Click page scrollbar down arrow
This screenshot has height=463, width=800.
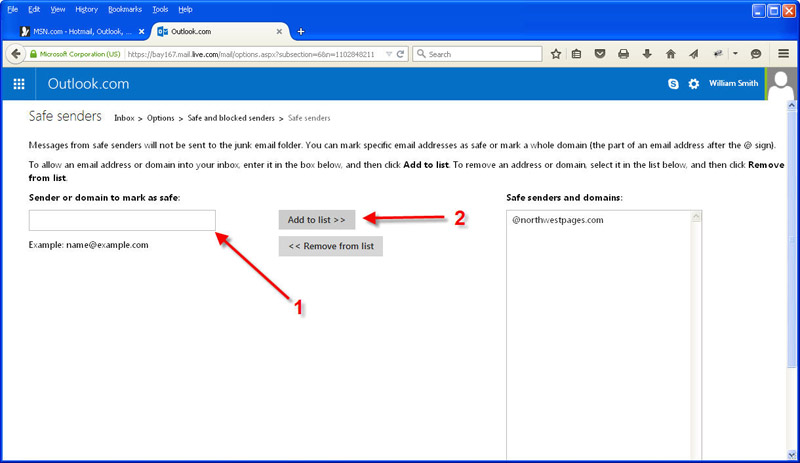791,455
